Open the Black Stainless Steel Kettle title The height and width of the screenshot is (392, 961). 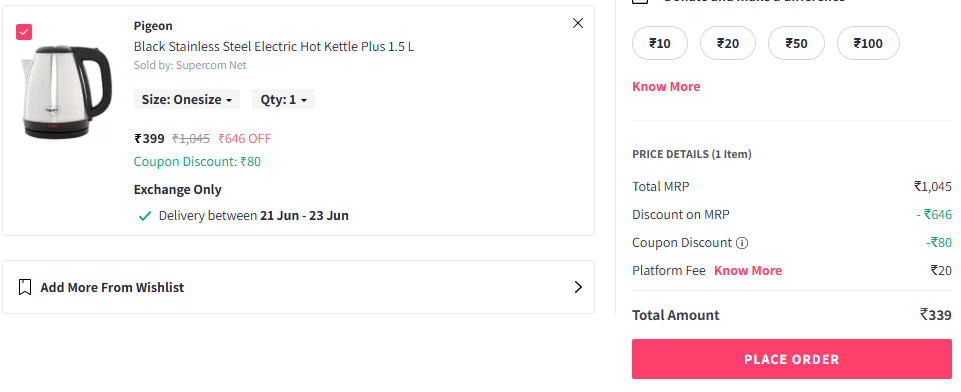click(274, 47)
